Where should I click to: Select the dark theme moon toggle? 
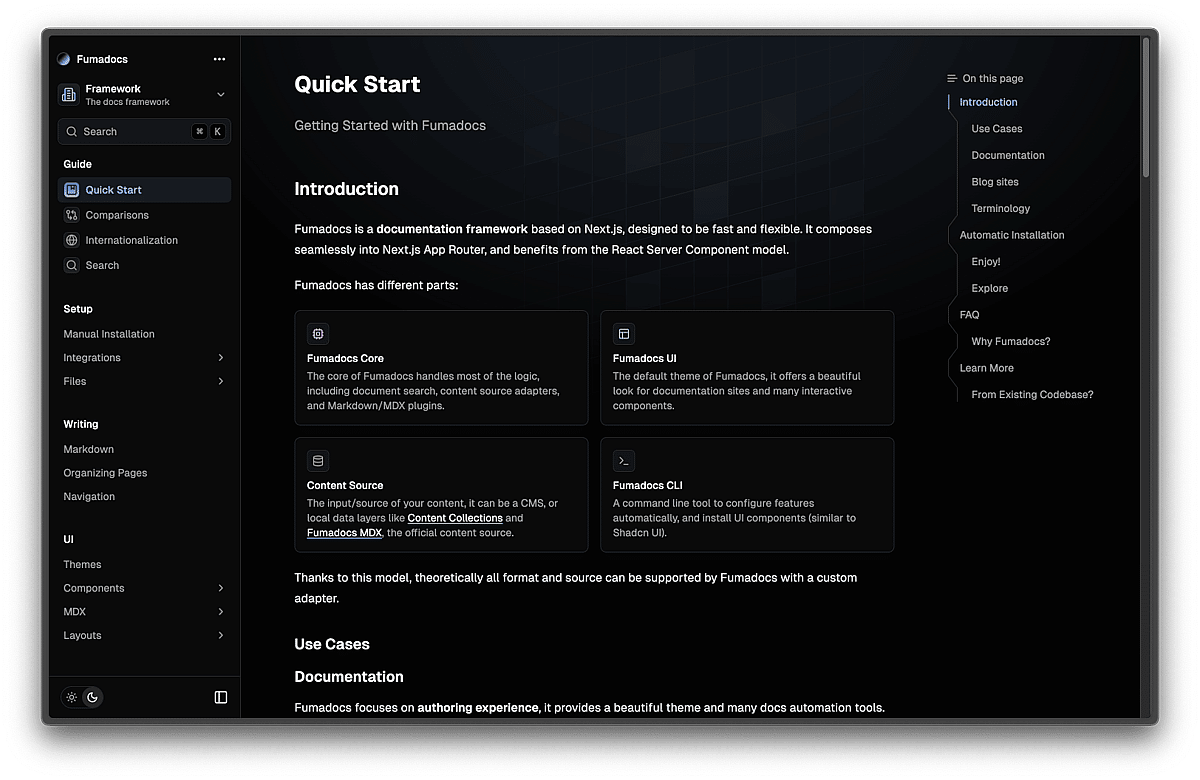pos(92,697)
